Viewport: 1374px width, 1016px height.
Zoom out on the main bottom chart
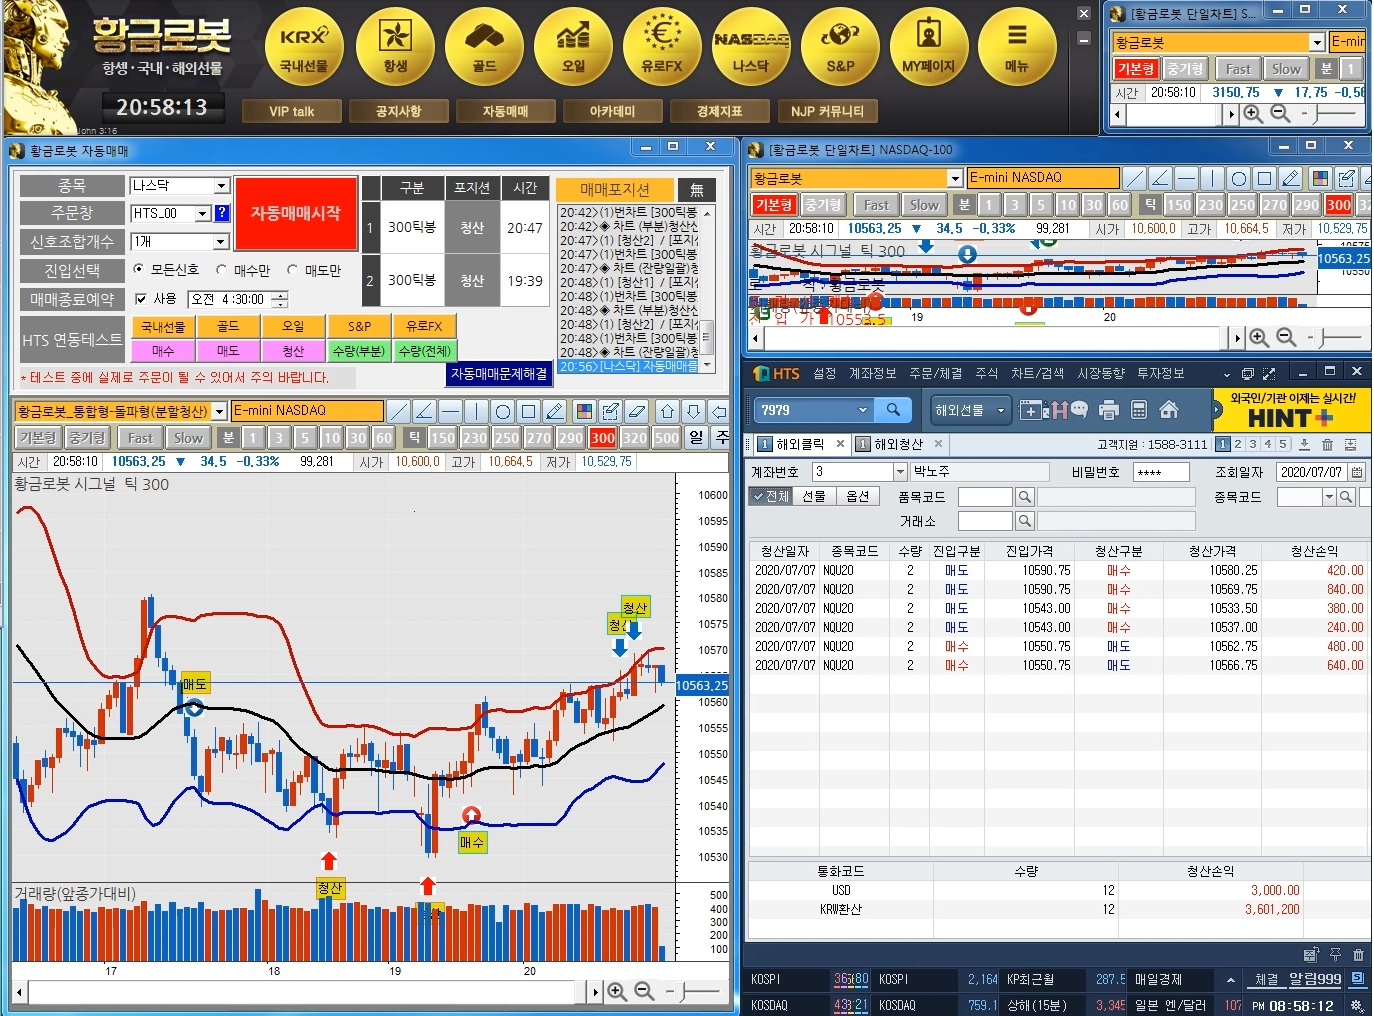click(x=644, y=991)
